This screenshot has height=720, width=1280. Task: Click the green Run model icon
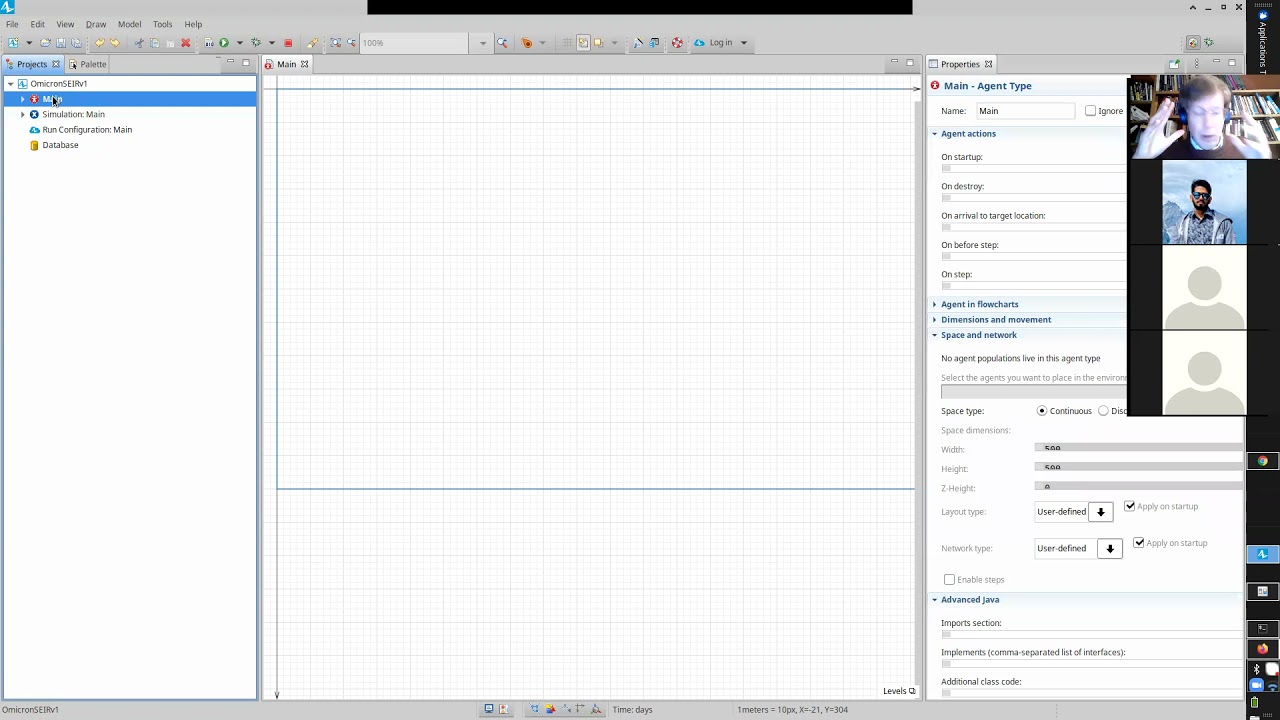click(x=224, y=43)
